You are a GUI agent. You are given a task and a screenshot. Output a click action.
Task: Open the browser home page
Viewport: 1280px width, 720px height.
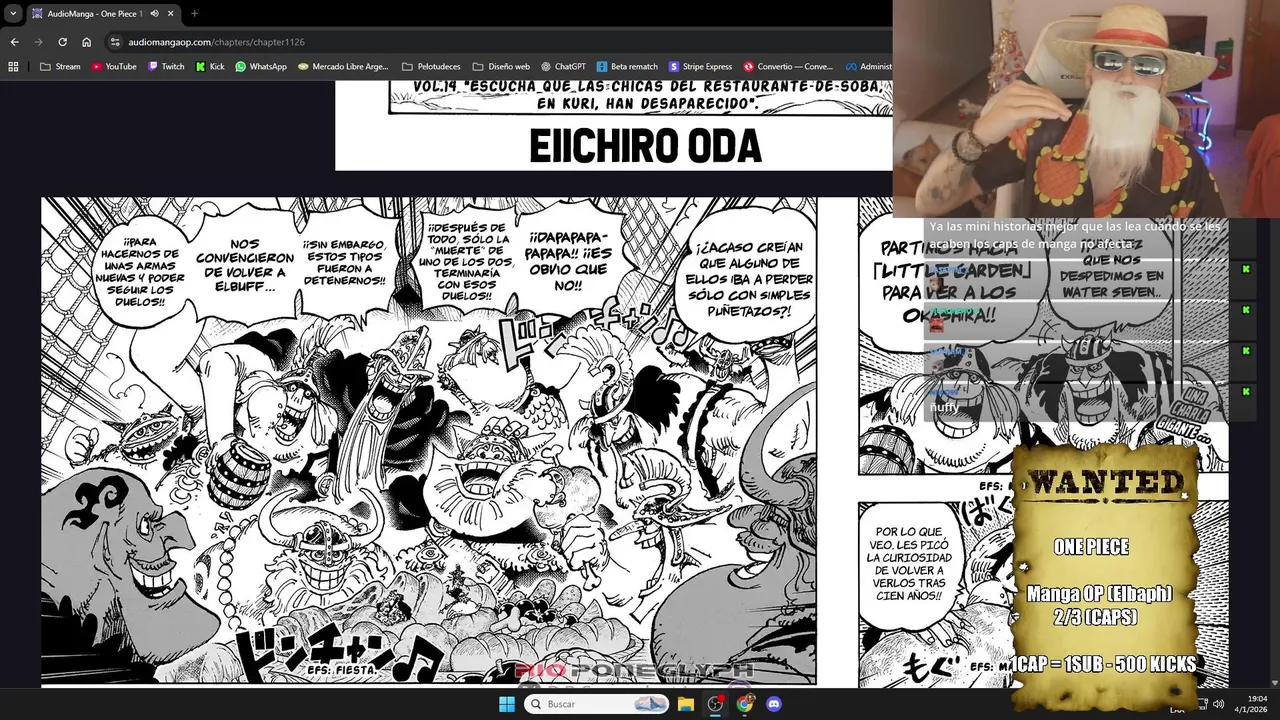86,42
